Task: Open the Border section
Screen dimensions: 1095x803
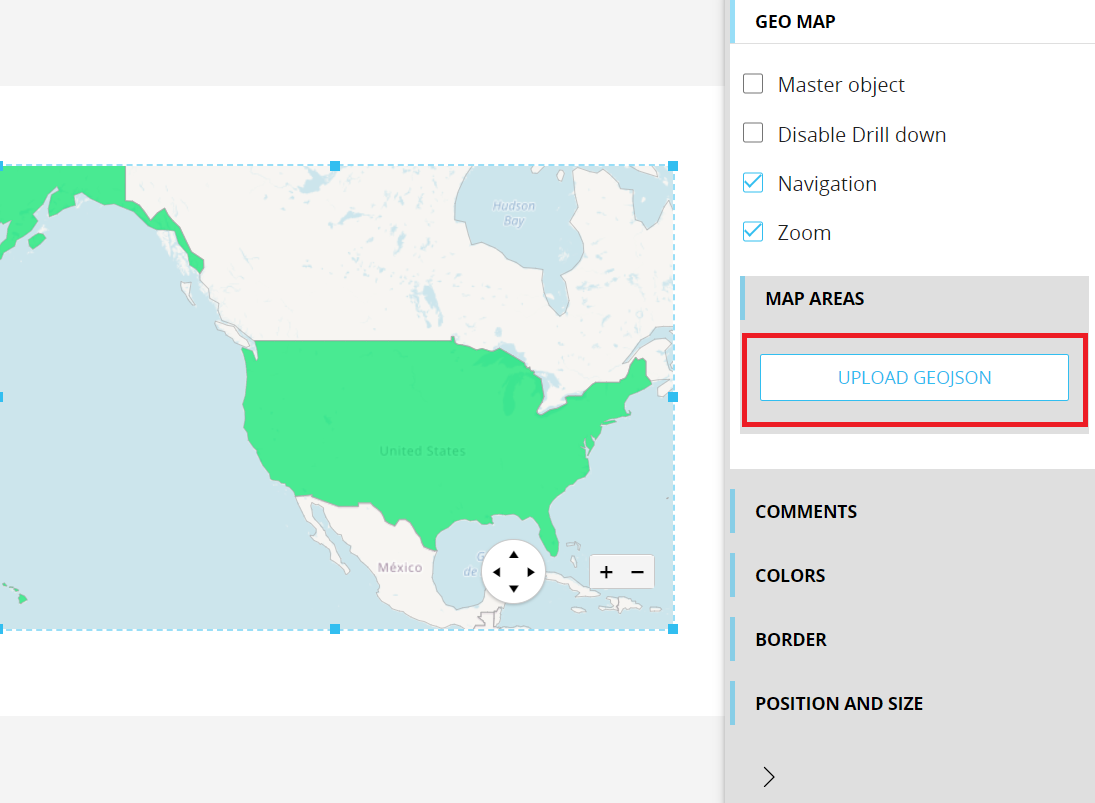Action: pos(791,639)
